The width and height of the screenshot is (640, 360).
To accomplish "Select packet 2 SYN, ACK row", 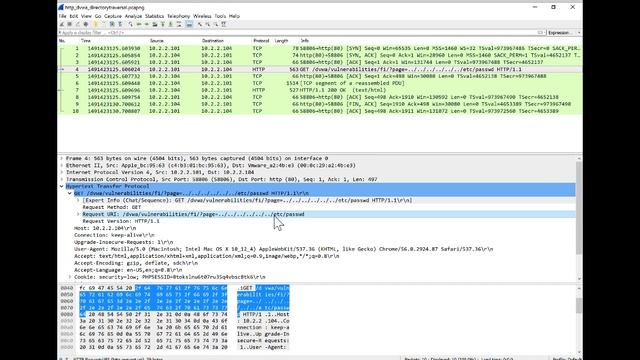I will click(x=320, y=55).
